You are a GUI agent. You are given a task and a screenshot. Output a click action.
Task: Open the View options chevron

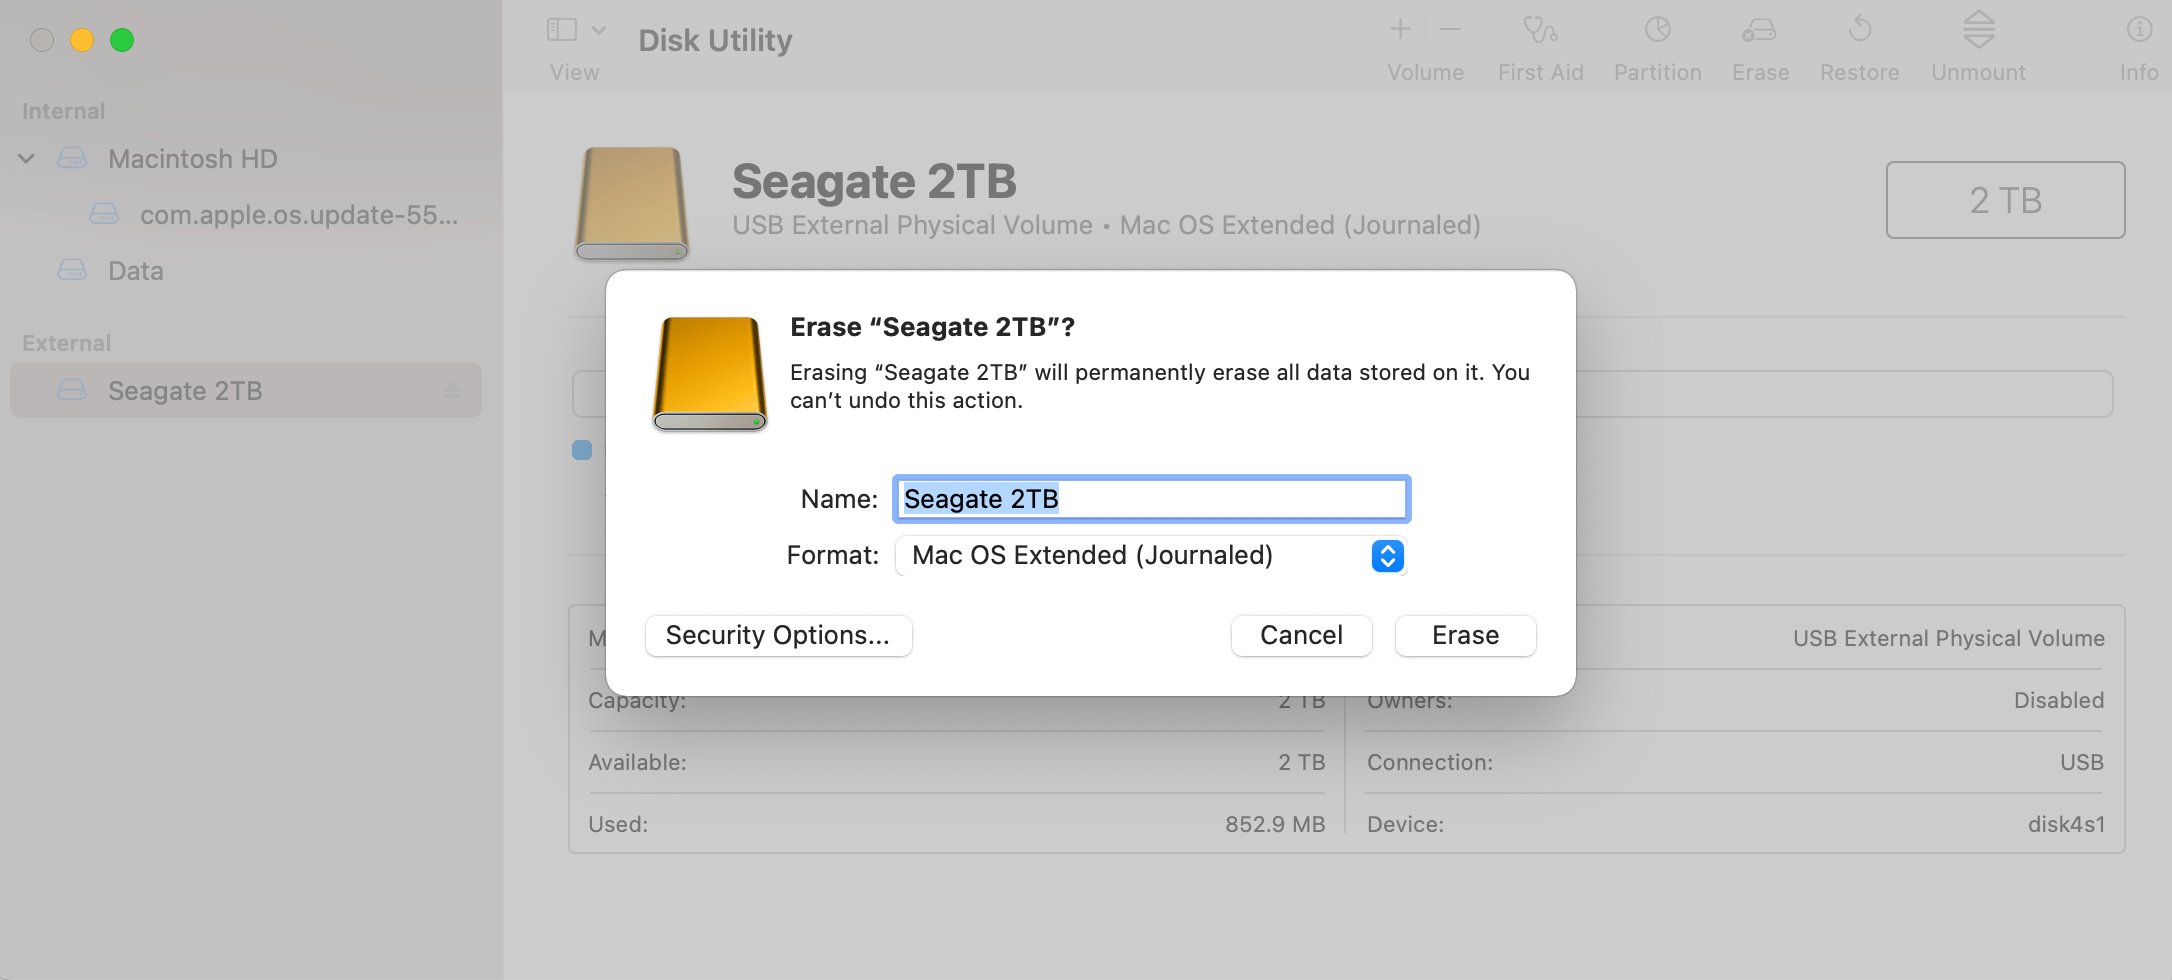pyautogui.click(x=599, y=29)
